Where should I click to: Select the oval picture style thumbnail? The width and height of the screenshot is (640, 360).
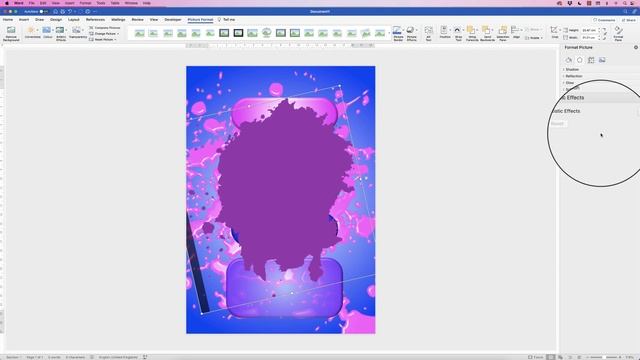[x=266, y=33]
